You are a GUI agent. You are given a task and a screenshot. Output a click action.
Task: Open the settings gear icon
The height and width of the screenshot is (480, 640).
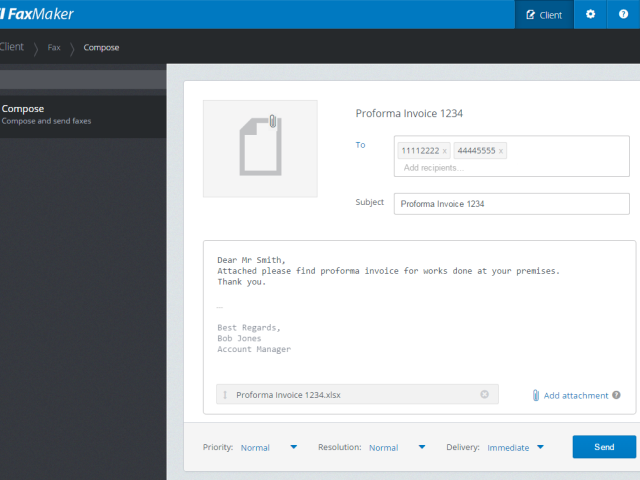point(590,14)
